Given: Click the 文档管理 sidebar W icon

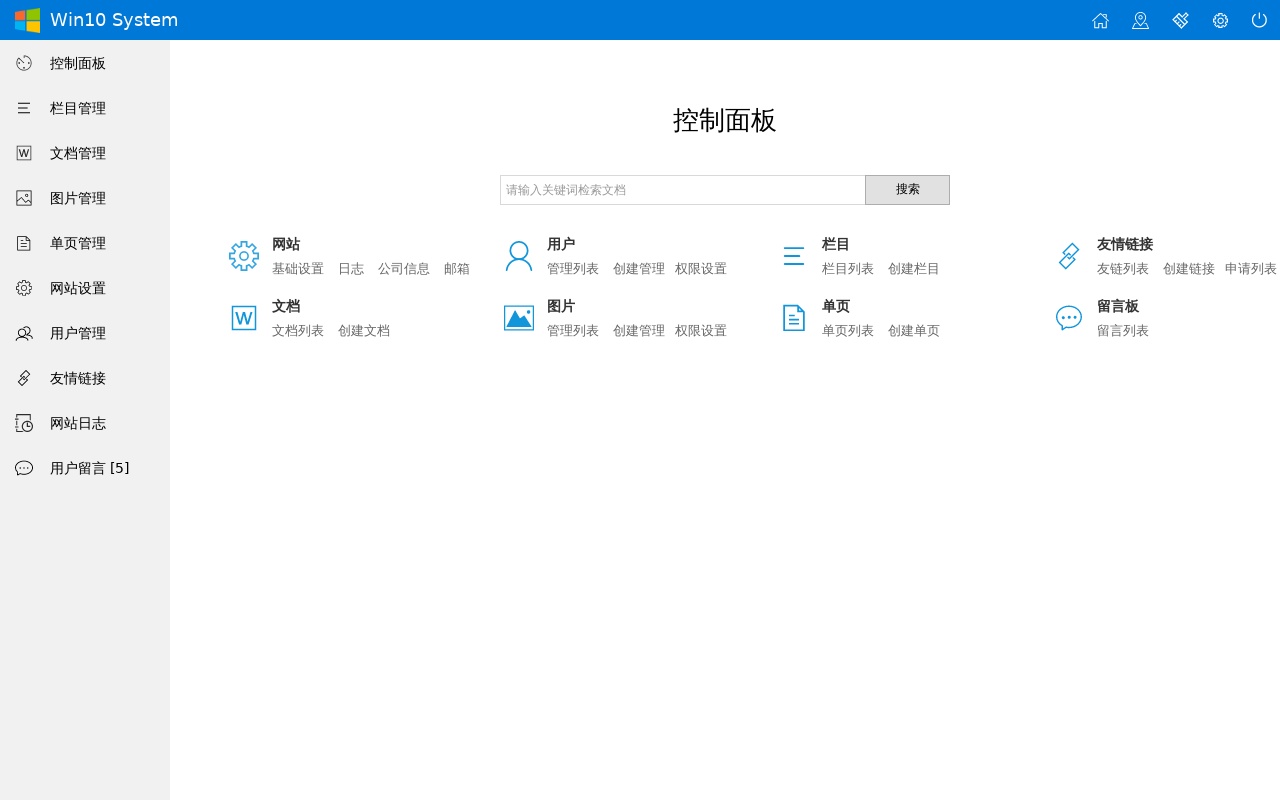Looking at the screenshot, I should click(x=24, y=153).
